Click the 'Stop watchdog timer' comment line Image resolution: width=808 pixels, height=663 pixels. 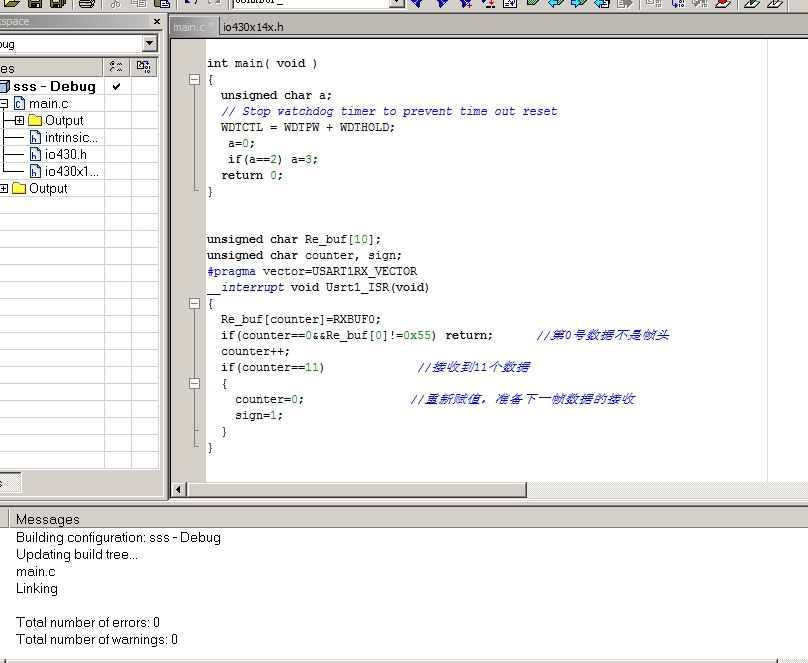point(389,111)
